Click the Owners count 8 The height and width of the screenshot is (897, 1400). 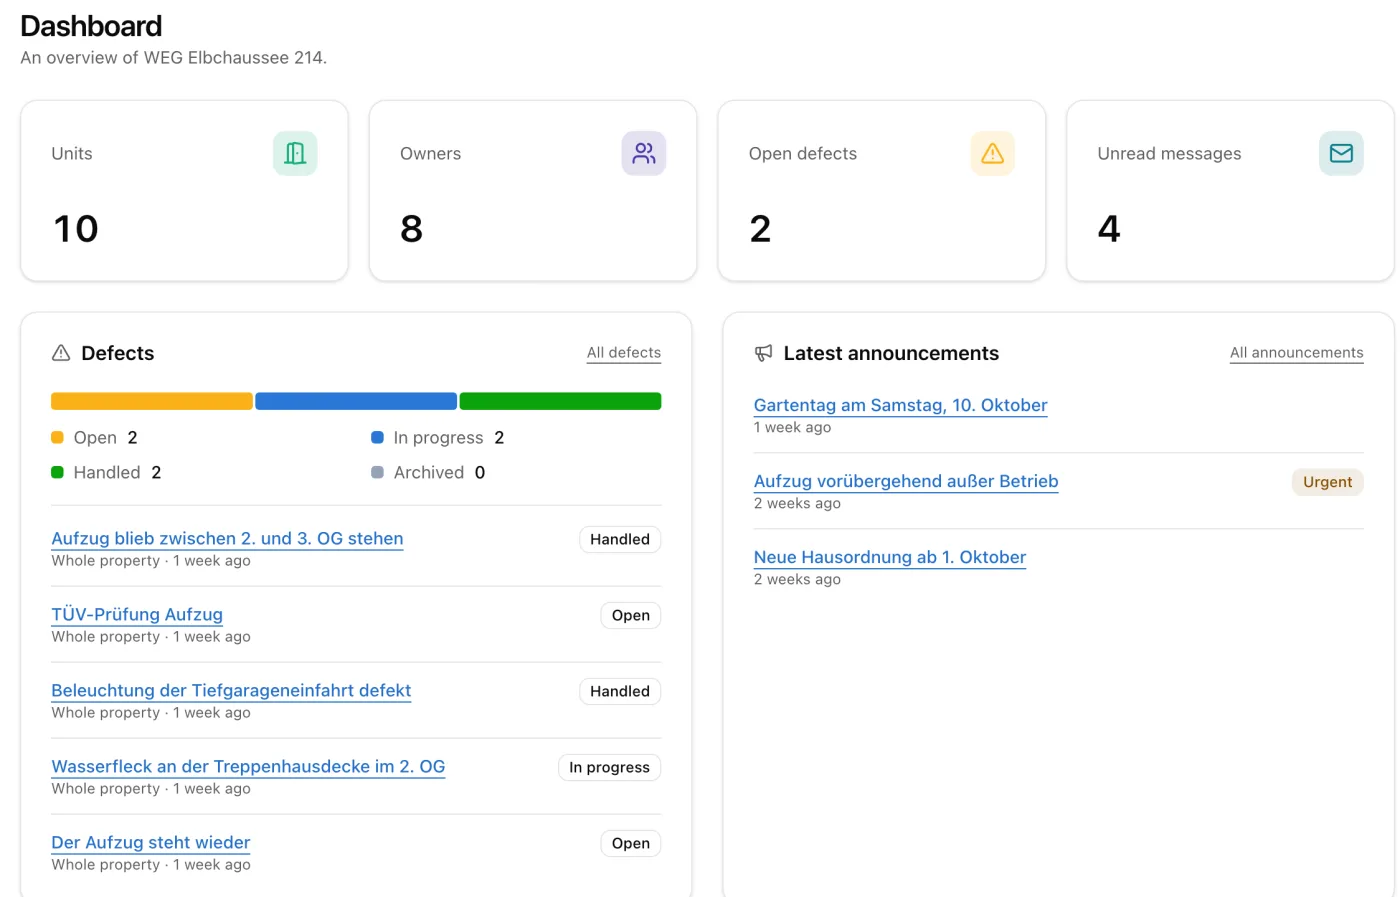point(412,229)
